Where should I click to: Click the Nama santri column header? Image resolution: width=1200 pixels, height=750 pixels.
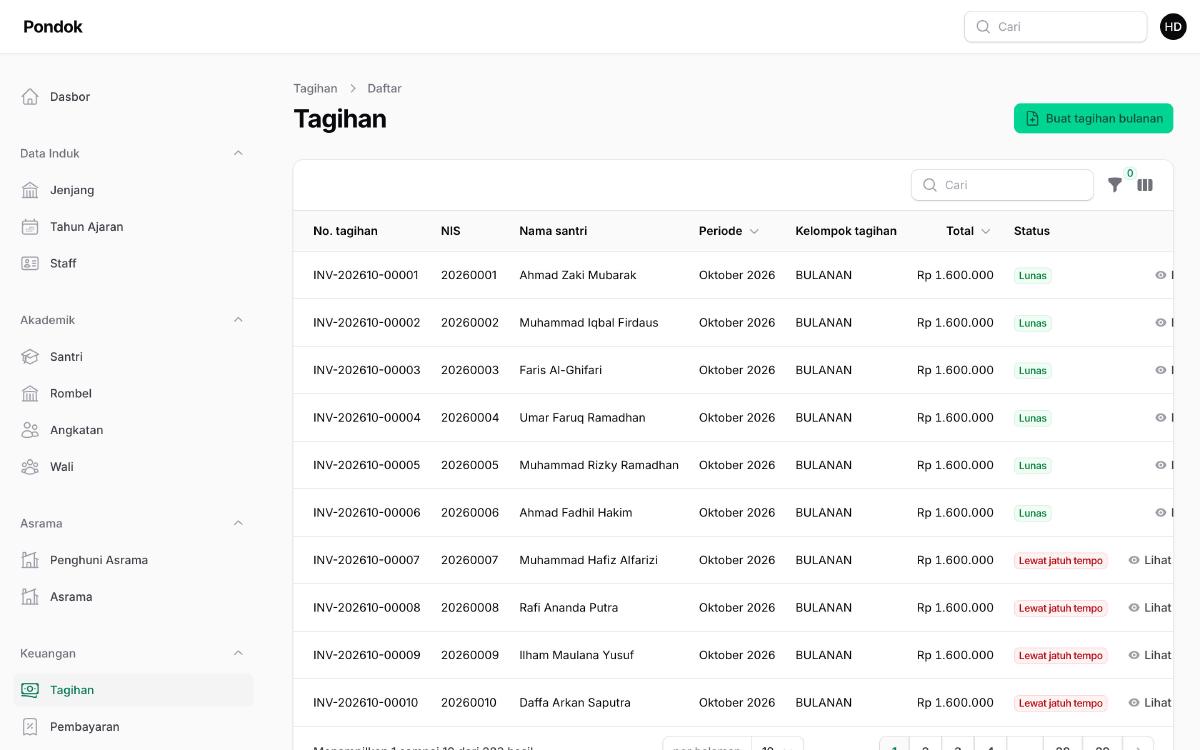[x=553, y=231]
